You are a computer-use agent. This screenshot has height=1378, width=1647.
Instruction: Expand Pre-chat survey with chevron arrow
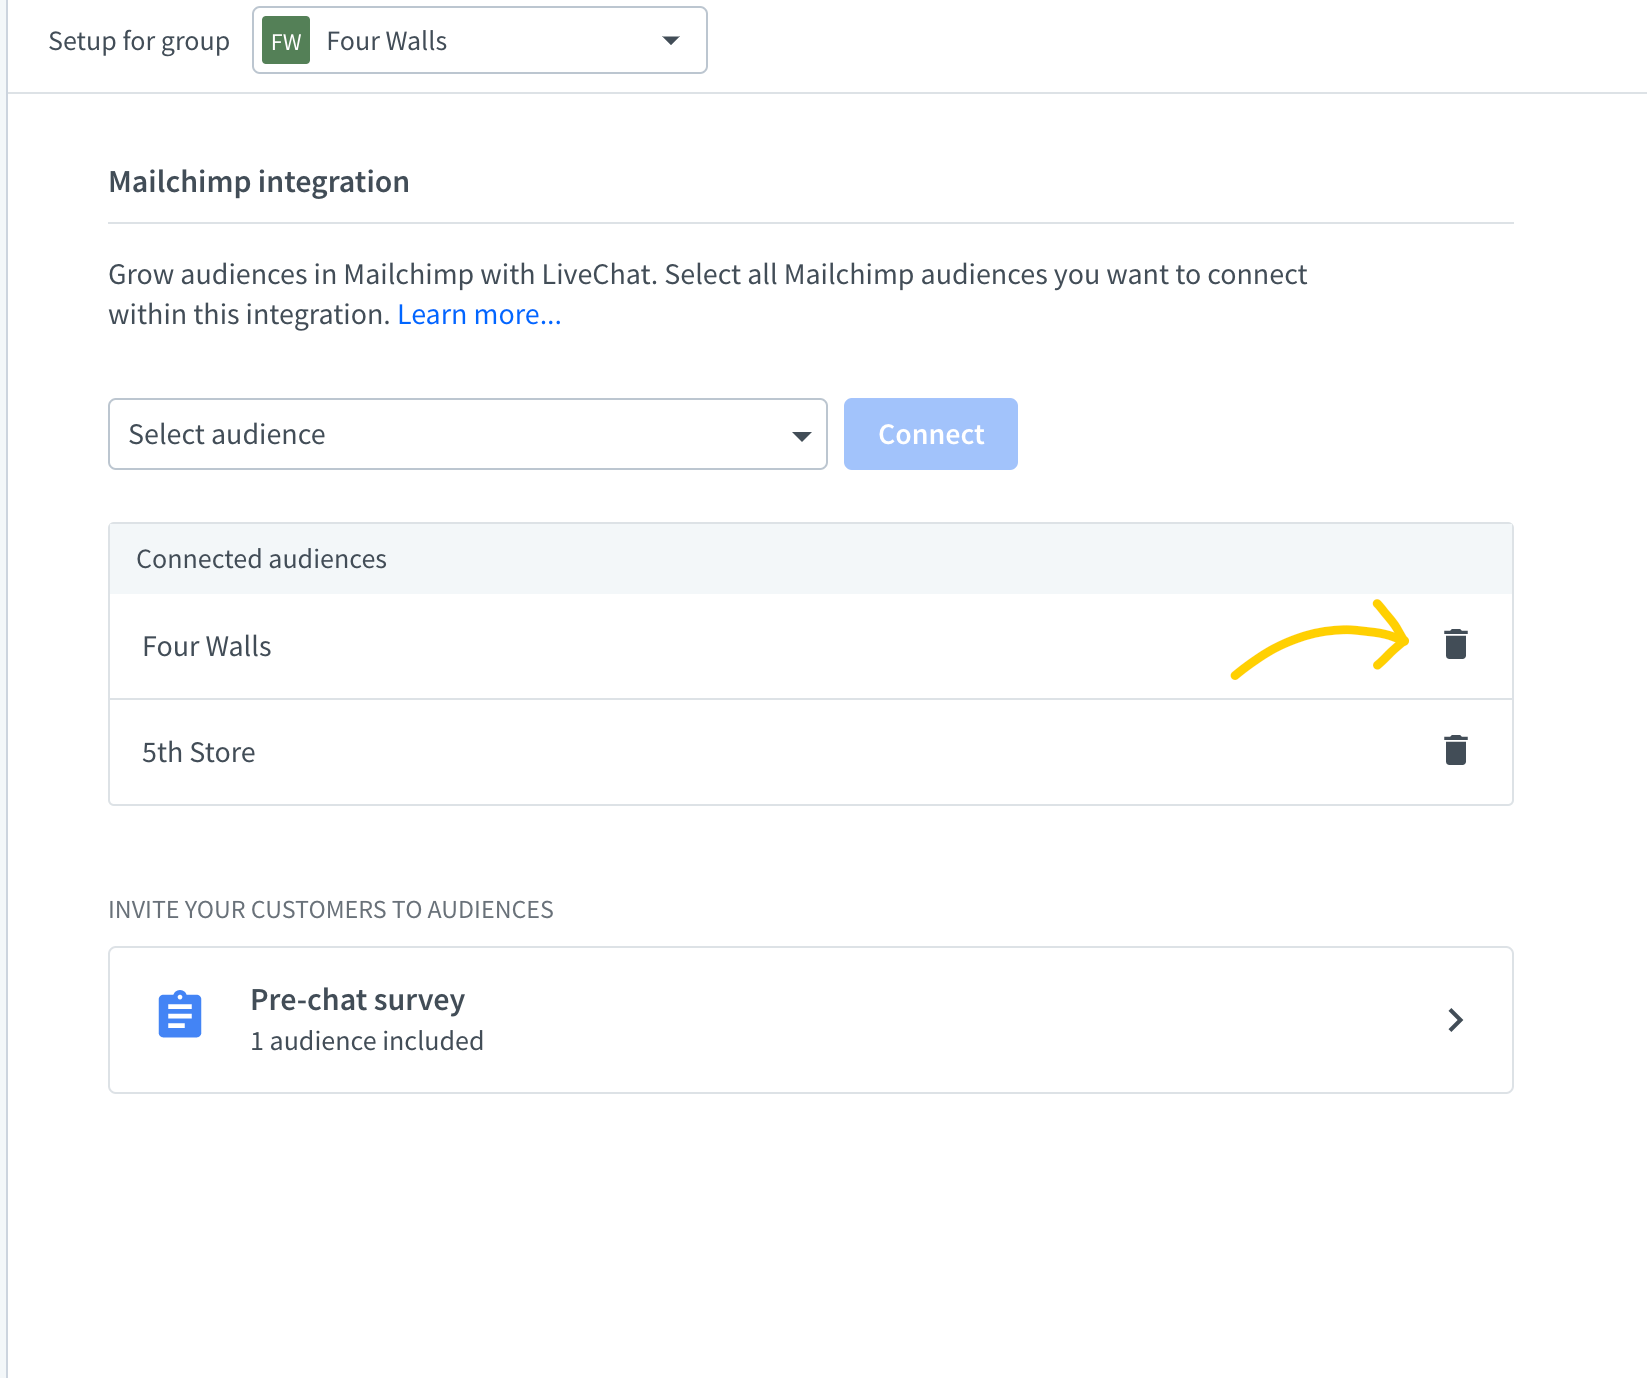coord(1456,1020)
